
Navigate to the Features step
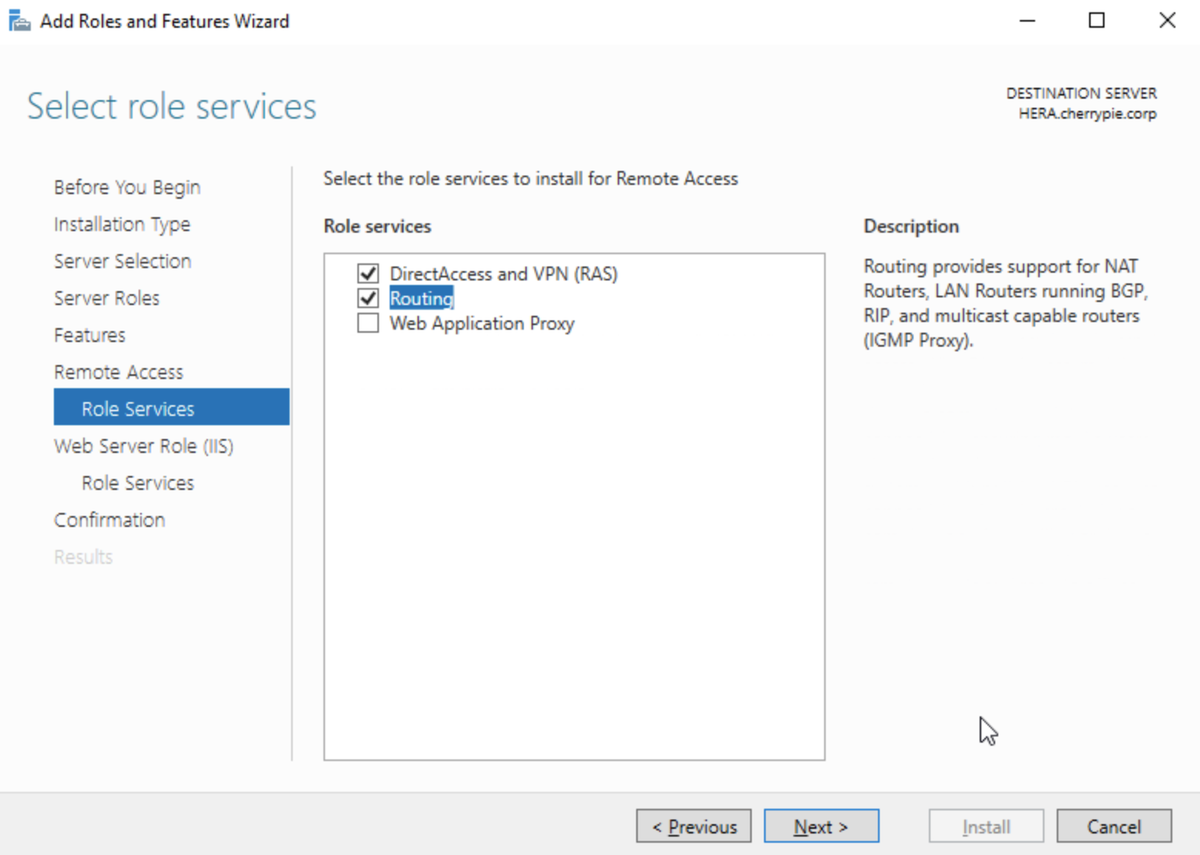click(89, 335)
